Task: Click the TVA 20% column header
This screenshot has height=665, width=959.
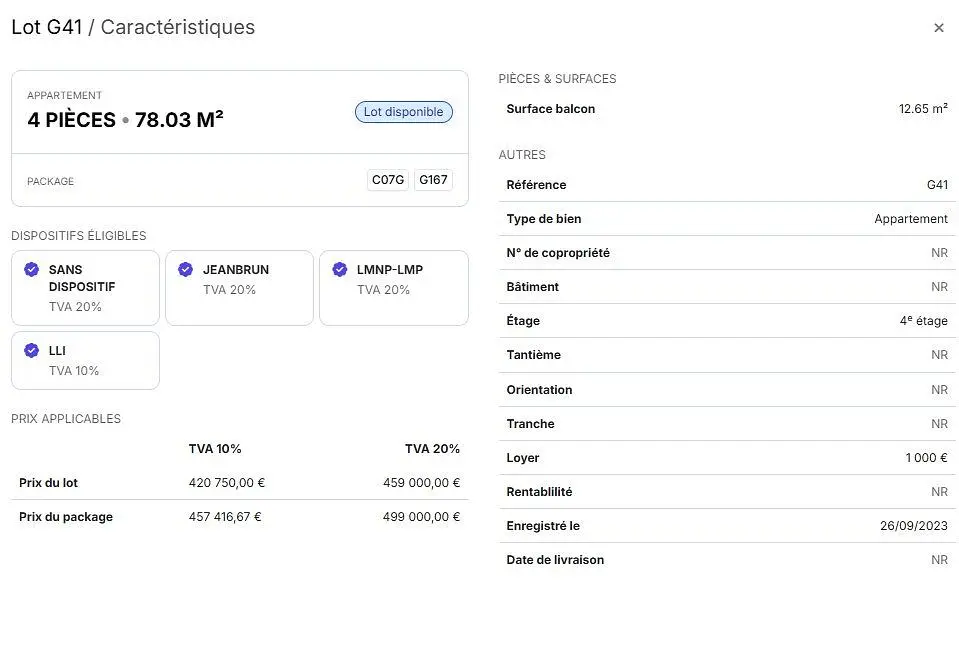Action: click(432, 449)
